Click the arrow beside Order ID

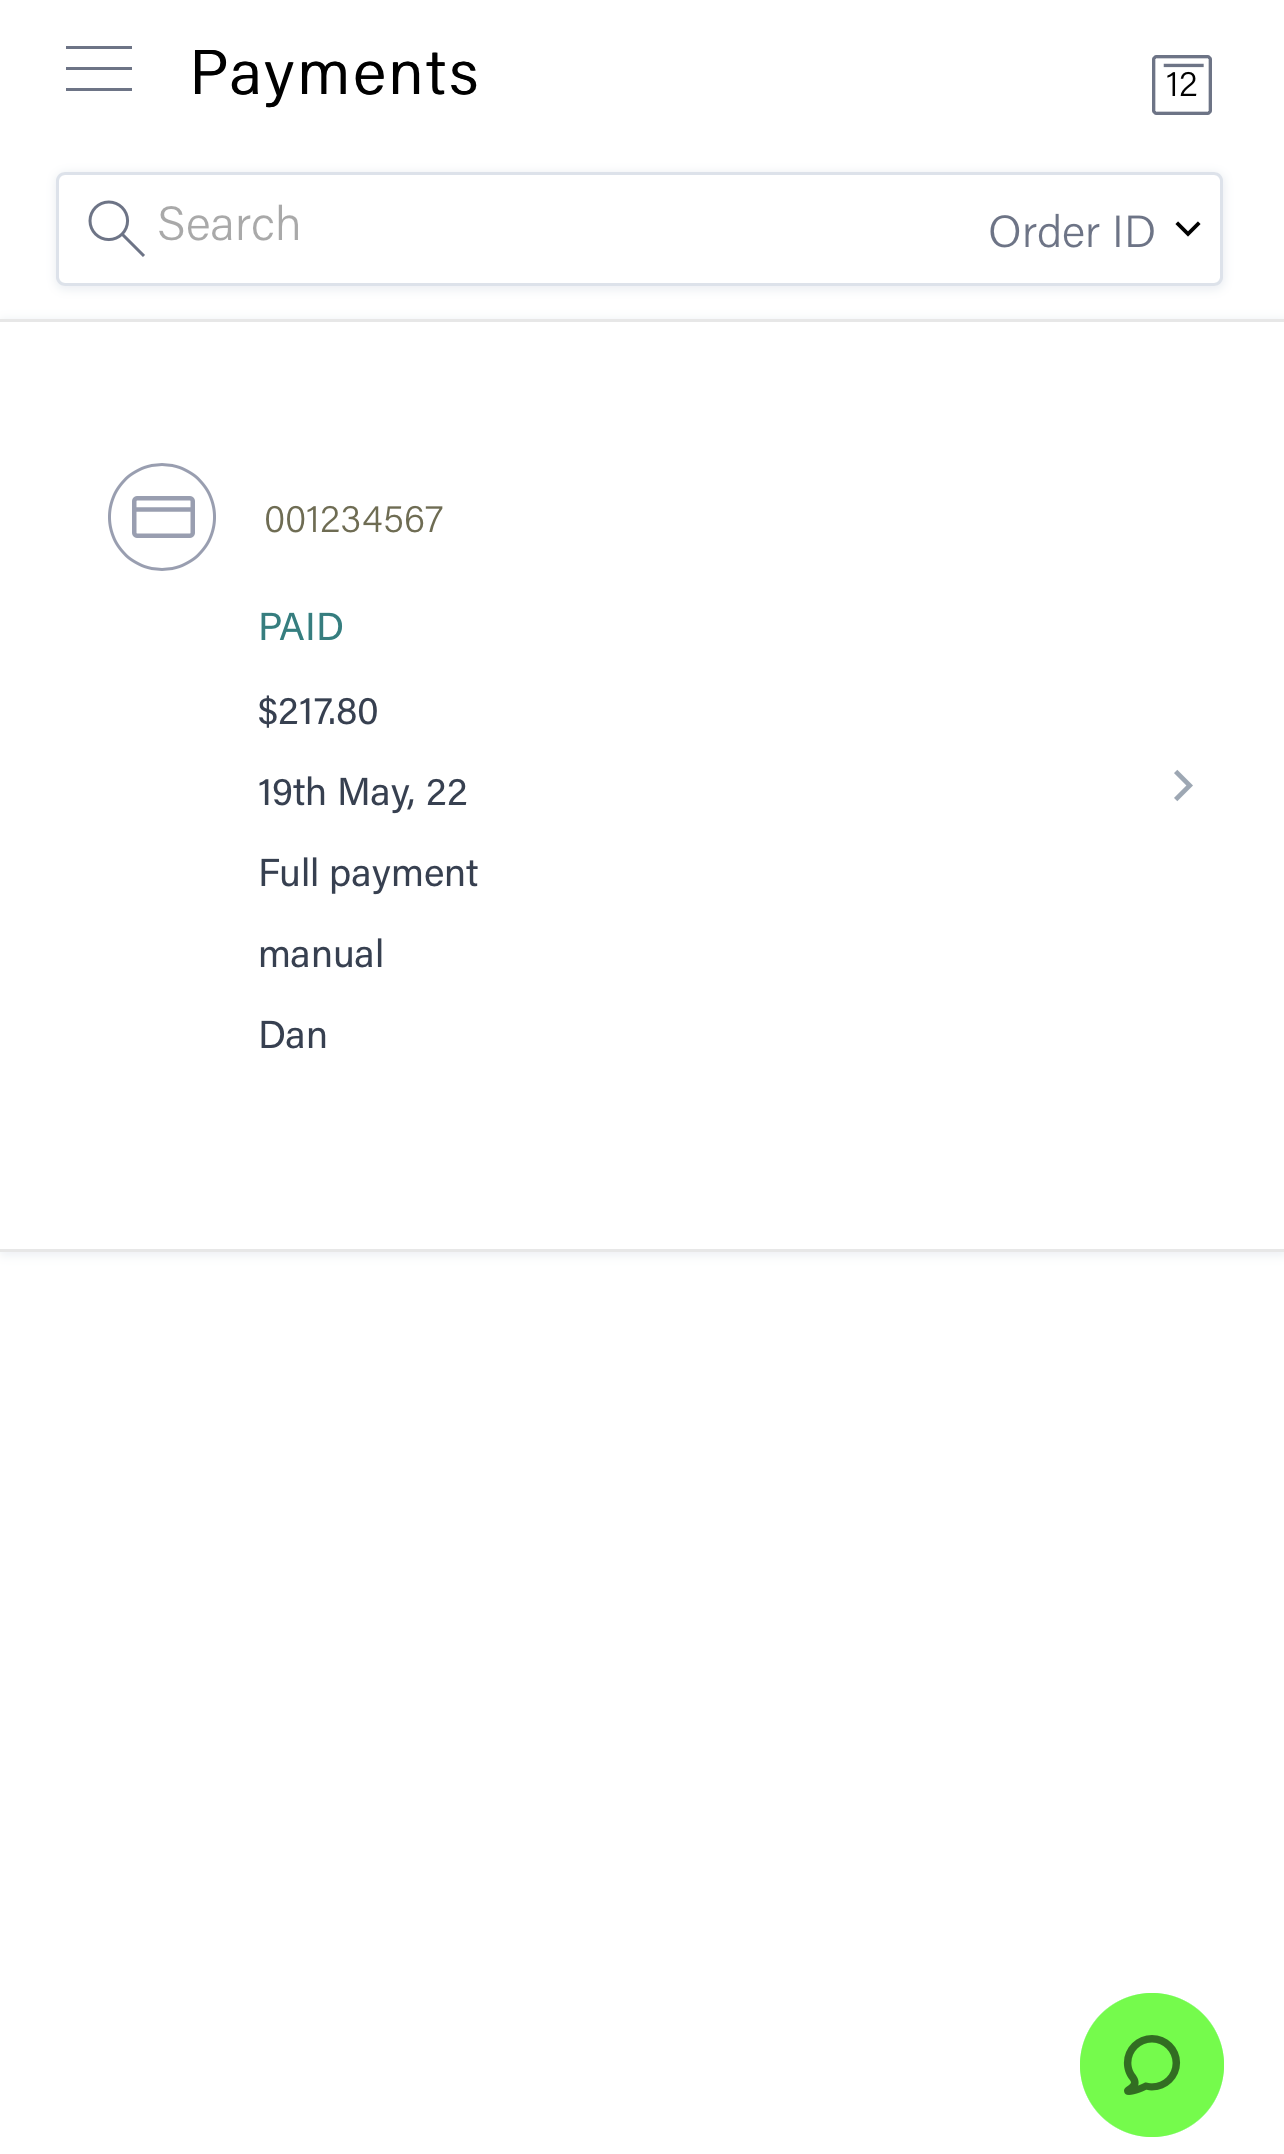click(1188, 229)
